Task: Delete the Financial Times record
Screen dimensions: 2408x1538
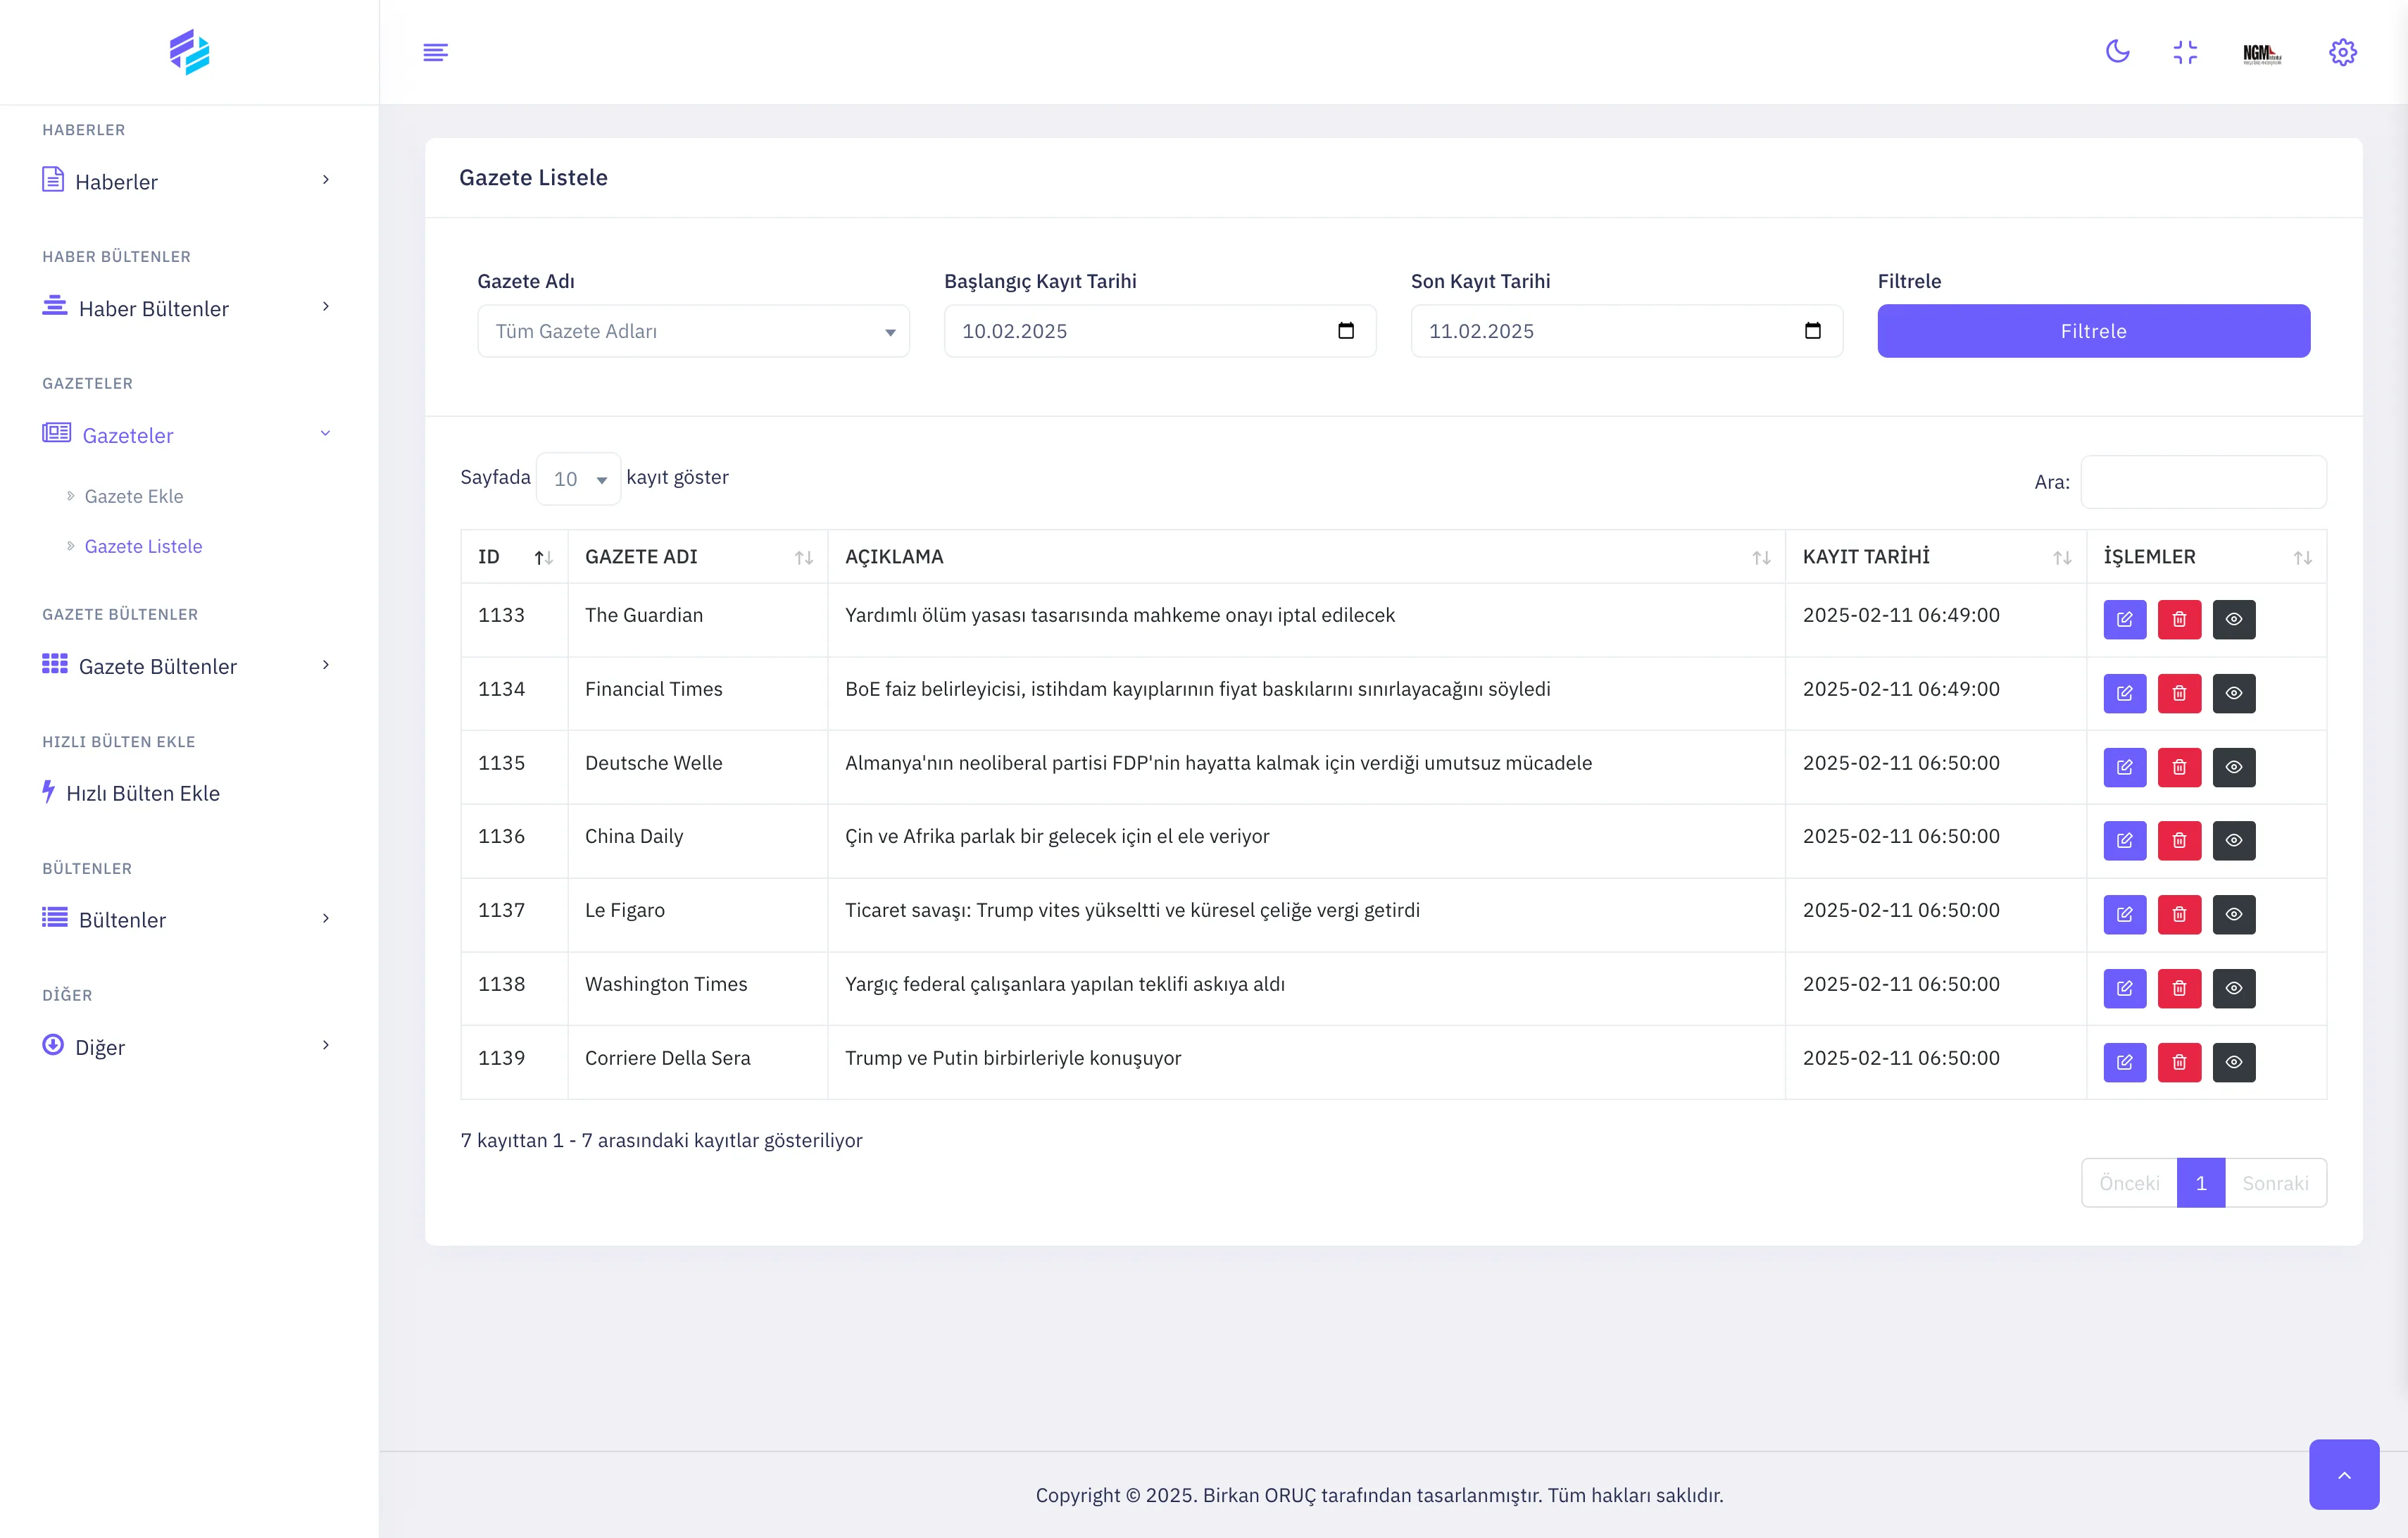Action: pos(2179,693)
